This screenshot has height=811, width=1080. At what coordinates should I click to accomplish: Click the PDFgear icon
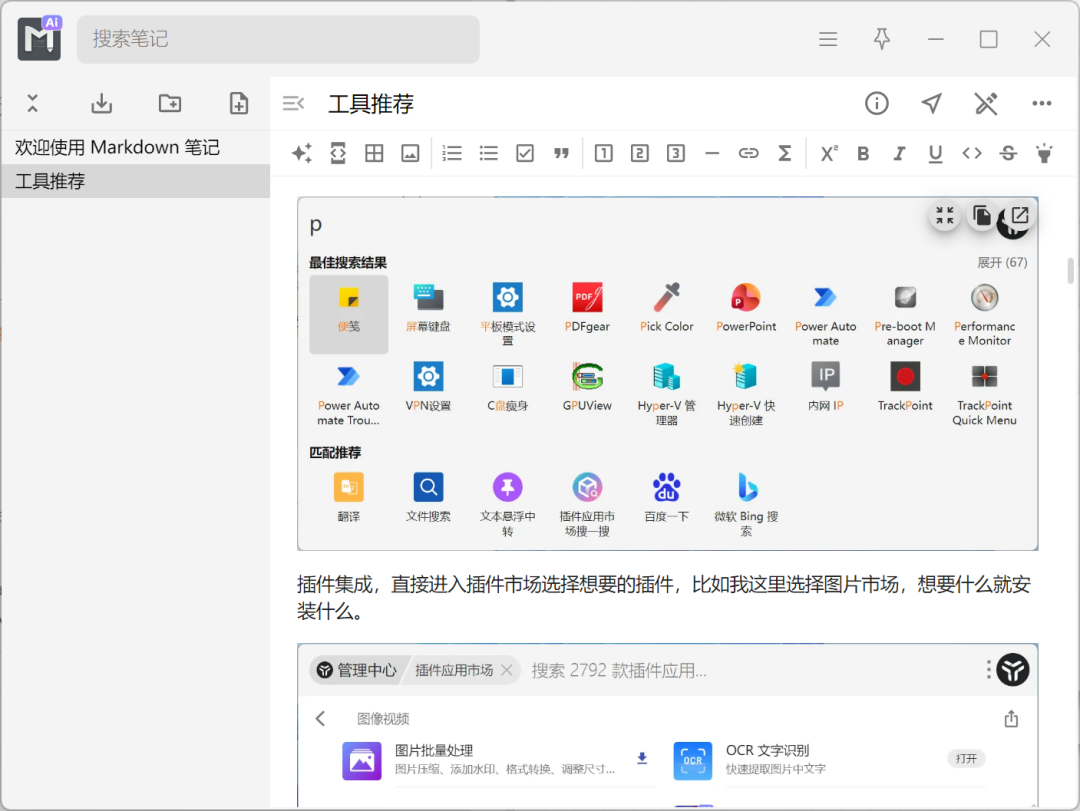click(587, 298)
